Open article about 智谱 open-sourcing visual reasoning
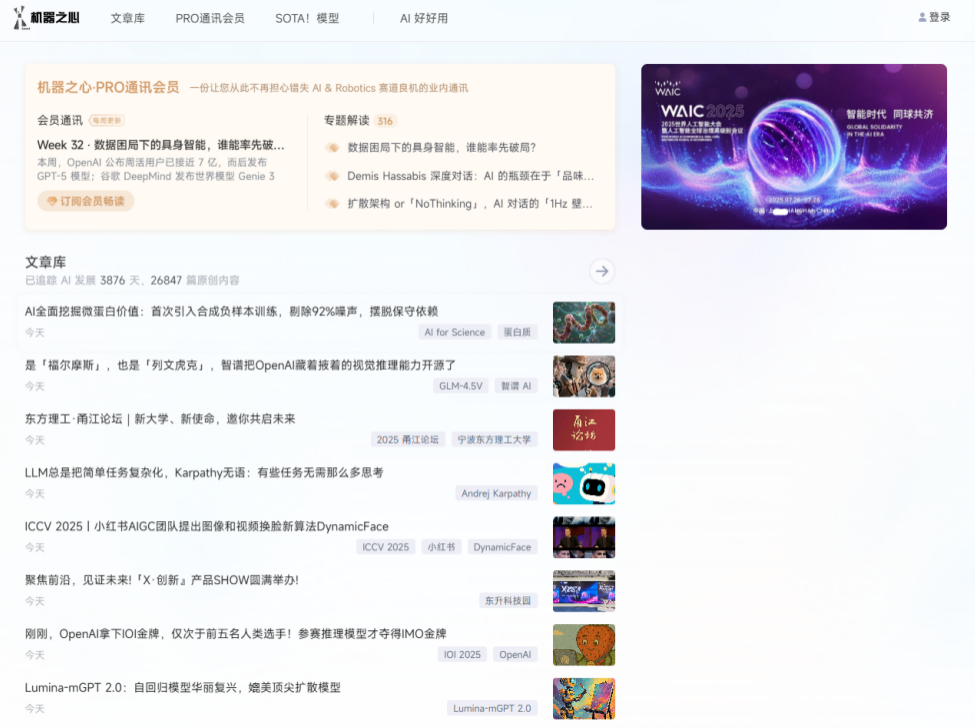 (240, 365)
